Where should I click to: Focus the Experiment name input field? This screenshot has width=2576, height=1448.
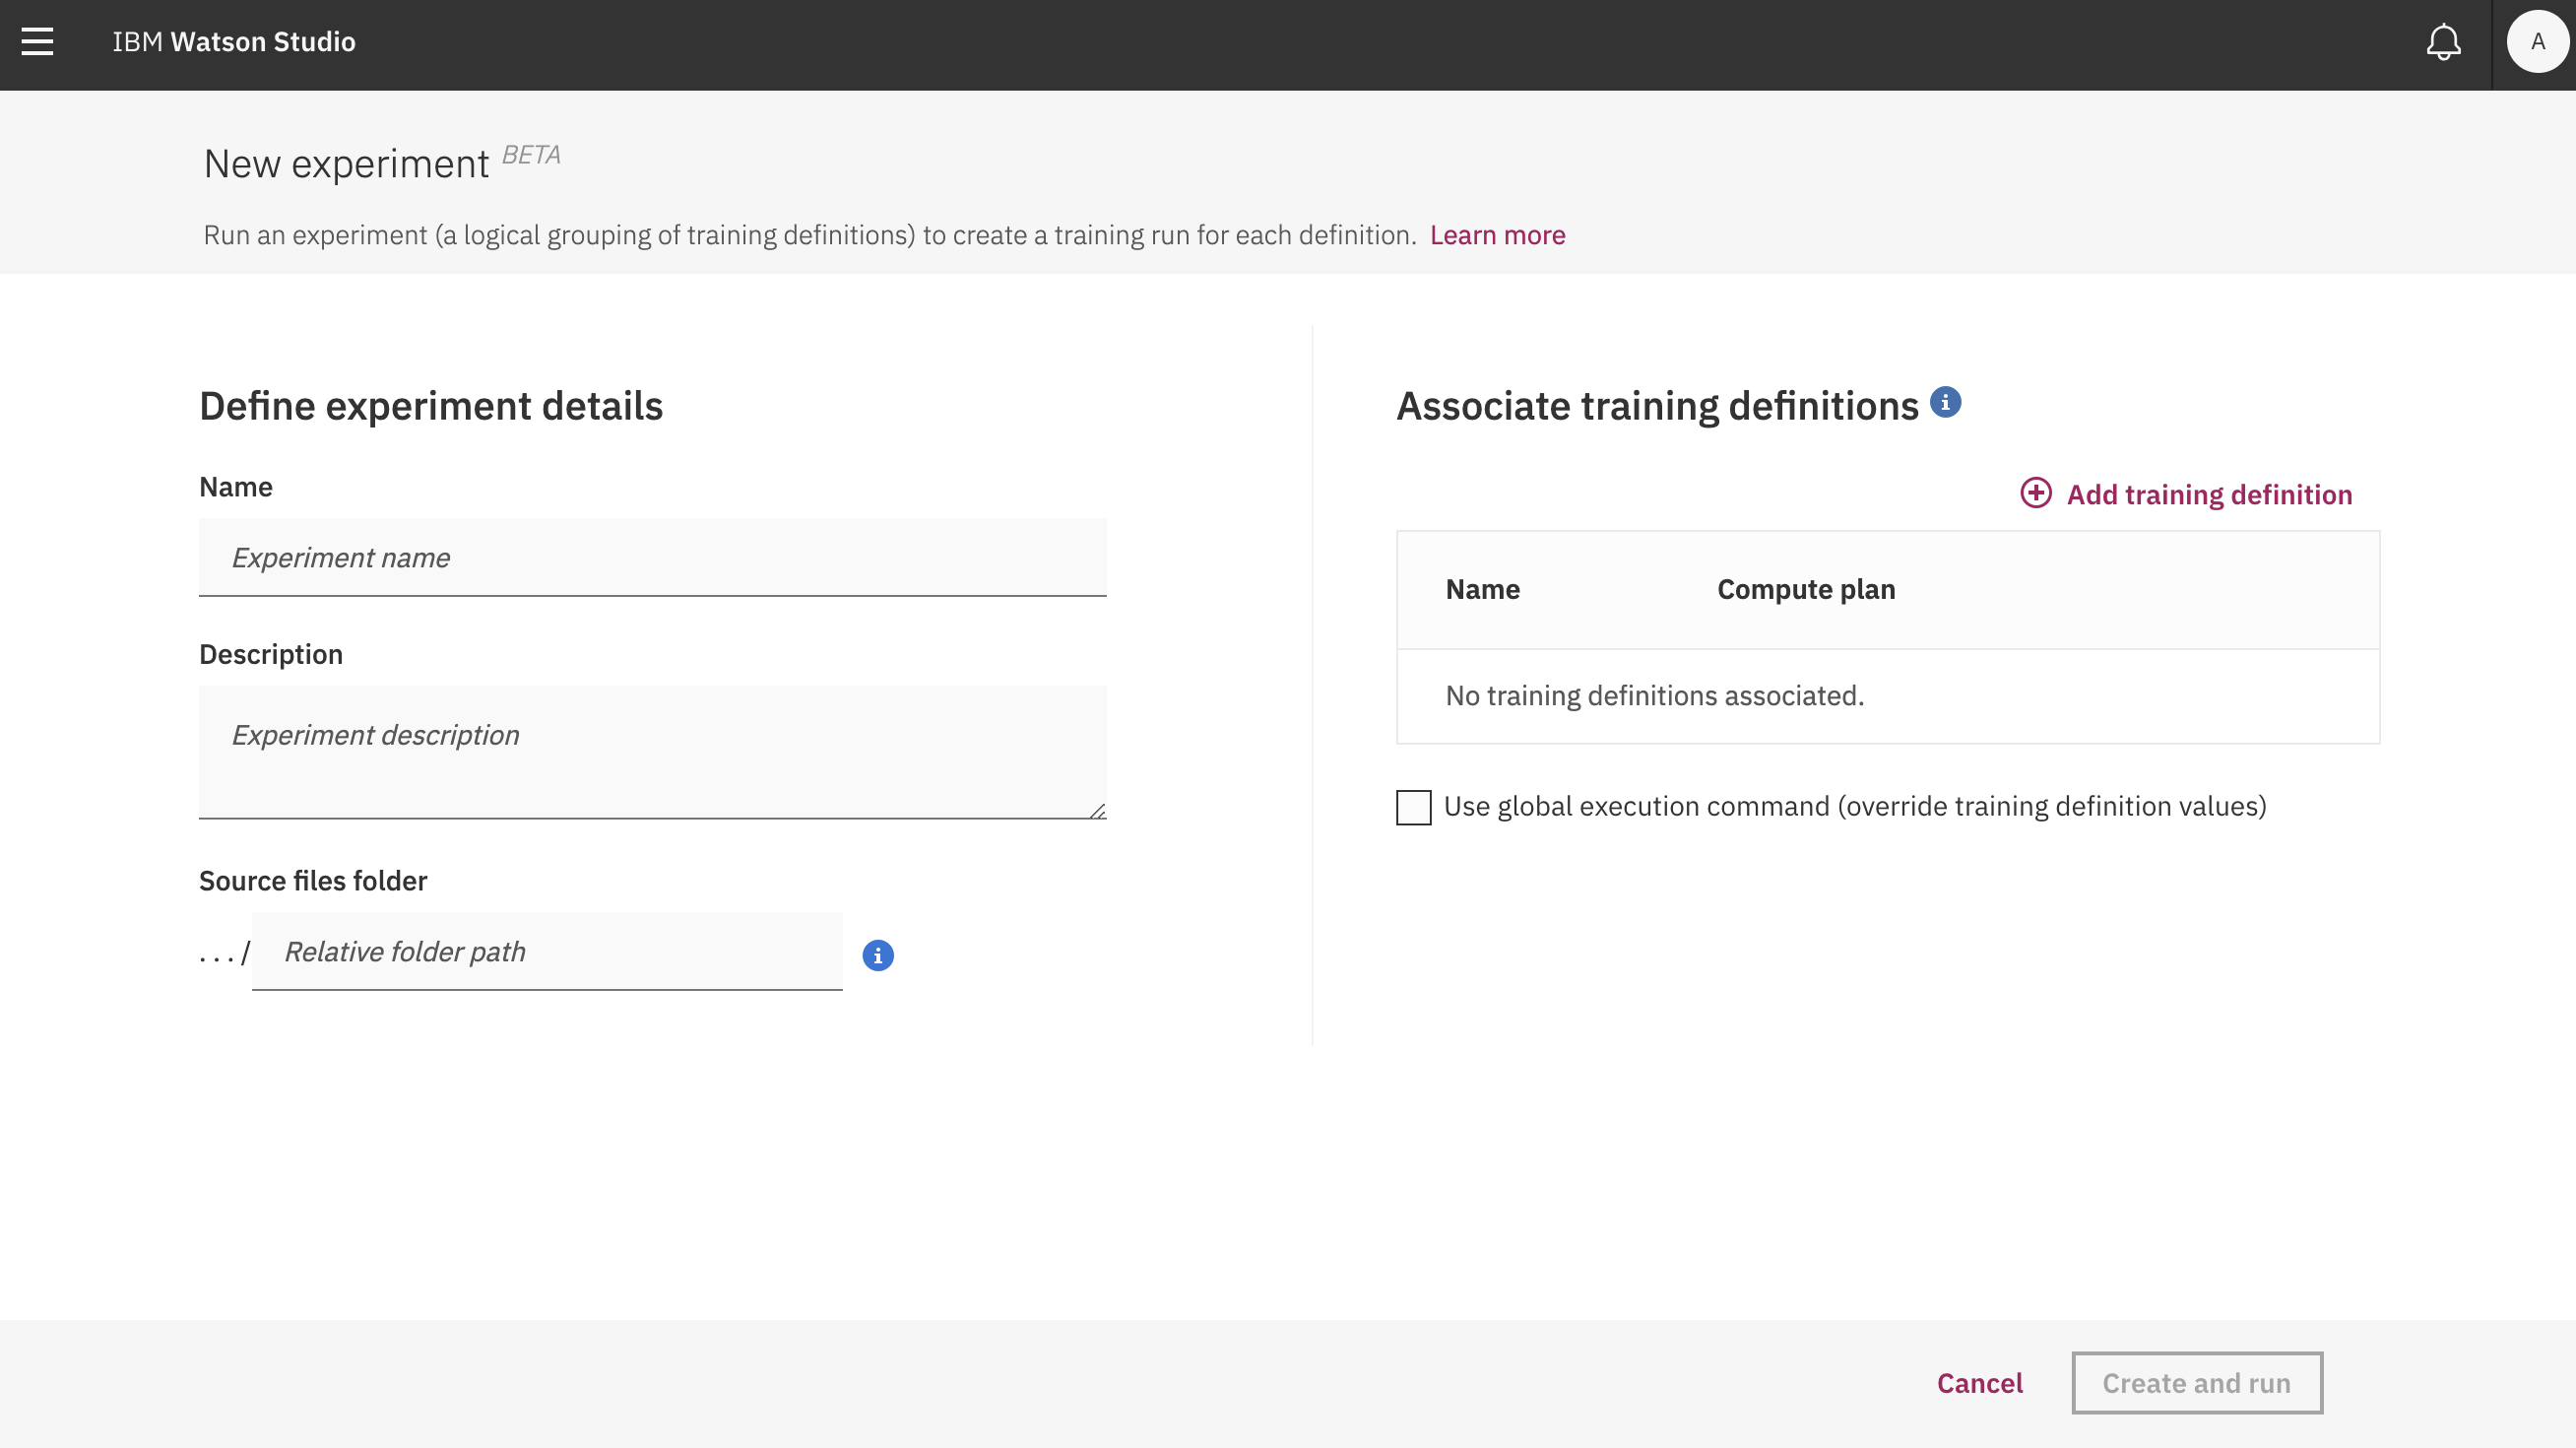(x=652, y=557)
